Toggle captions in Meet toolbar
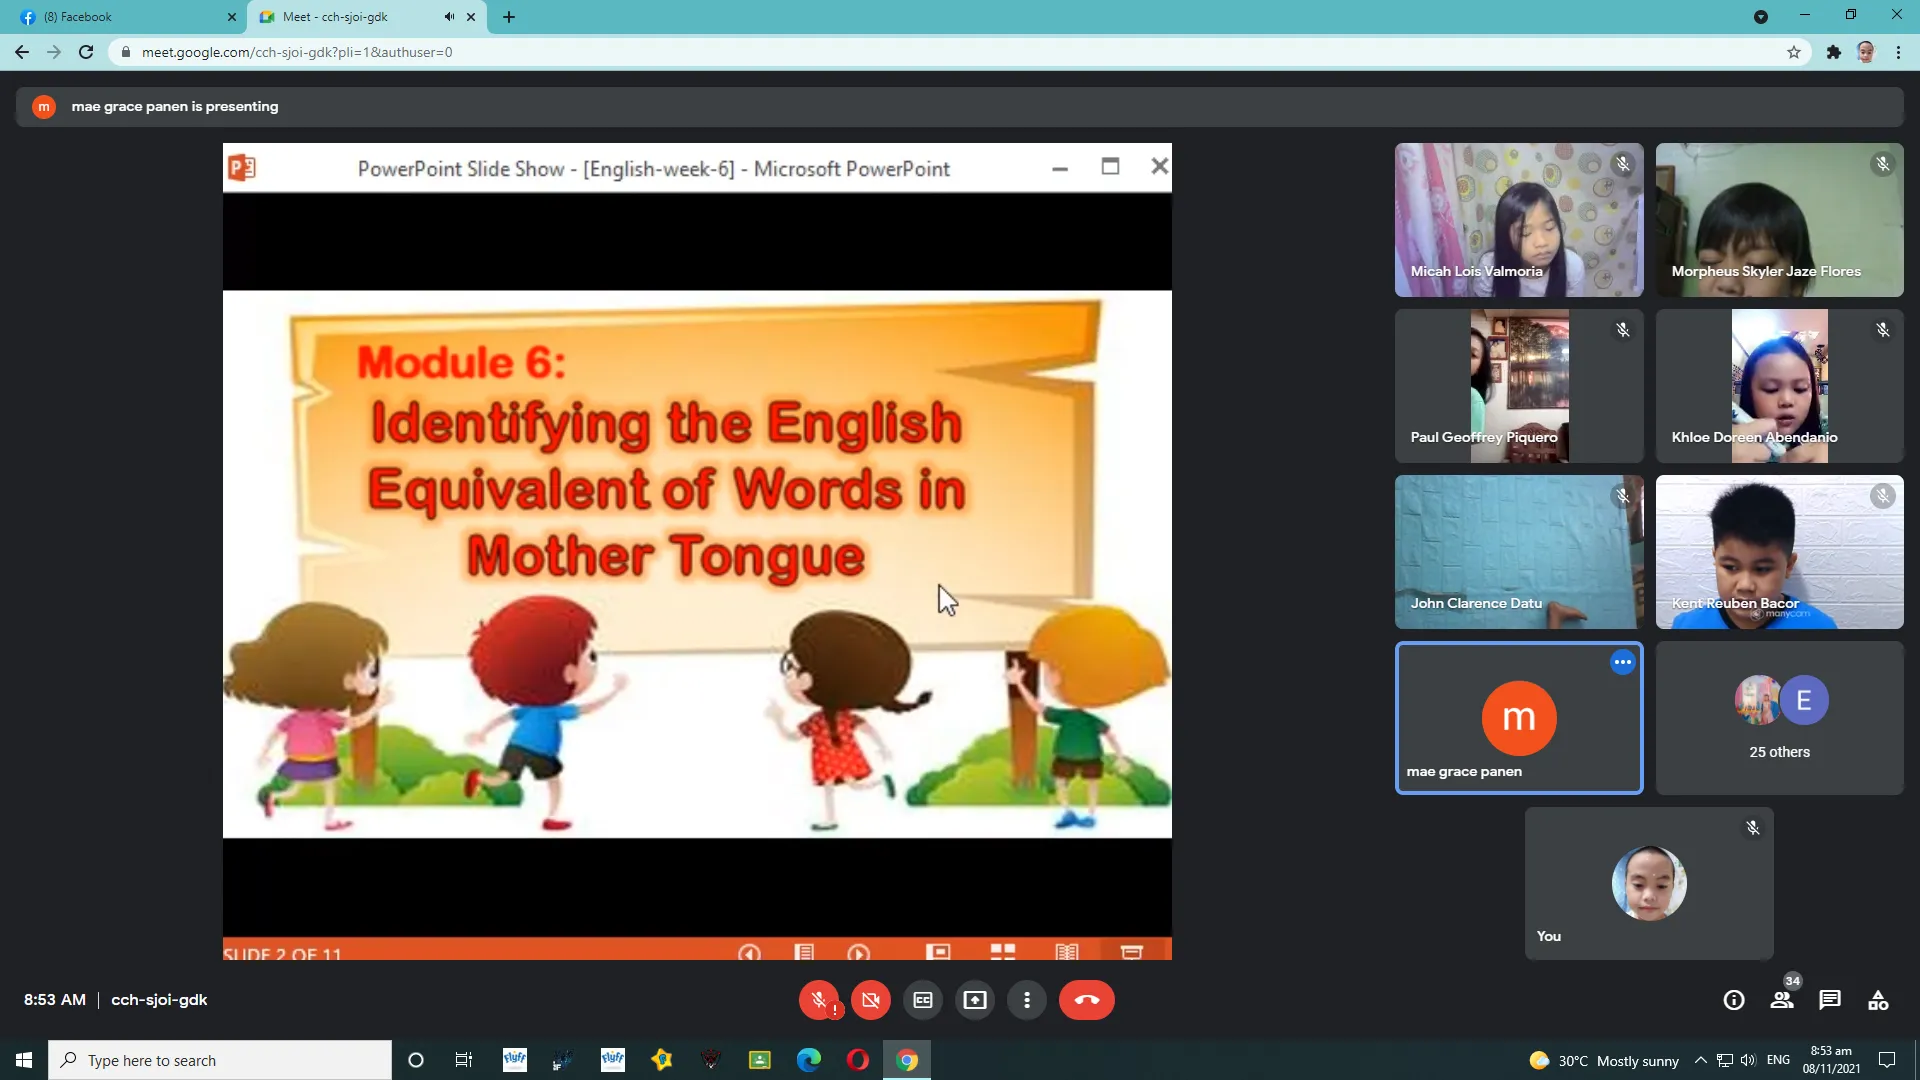The image size is (1920, 1080). 923,1000
